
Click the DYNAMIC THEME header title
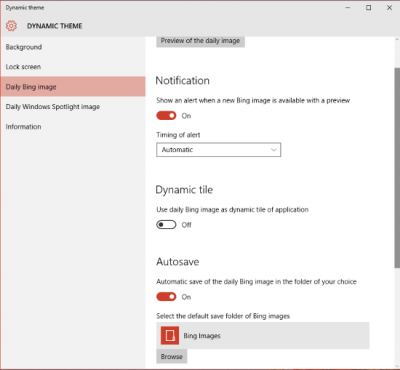pos(55,26)
